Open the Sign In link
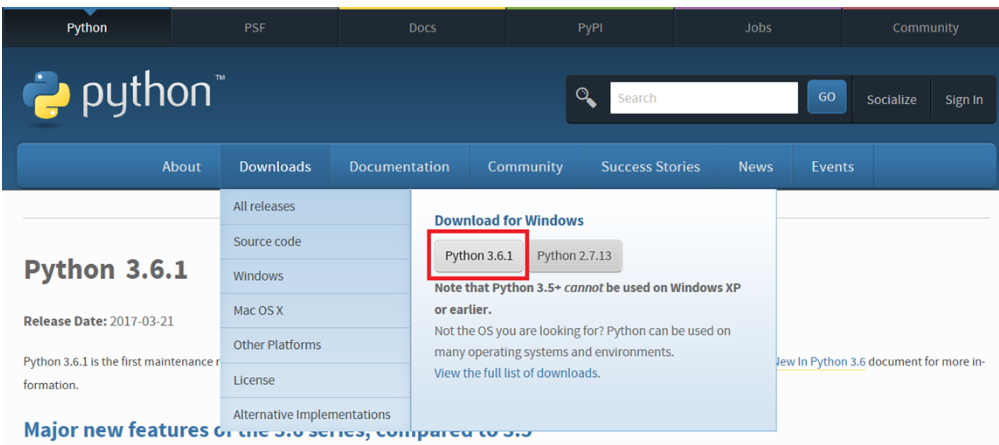 coord(963,99)
